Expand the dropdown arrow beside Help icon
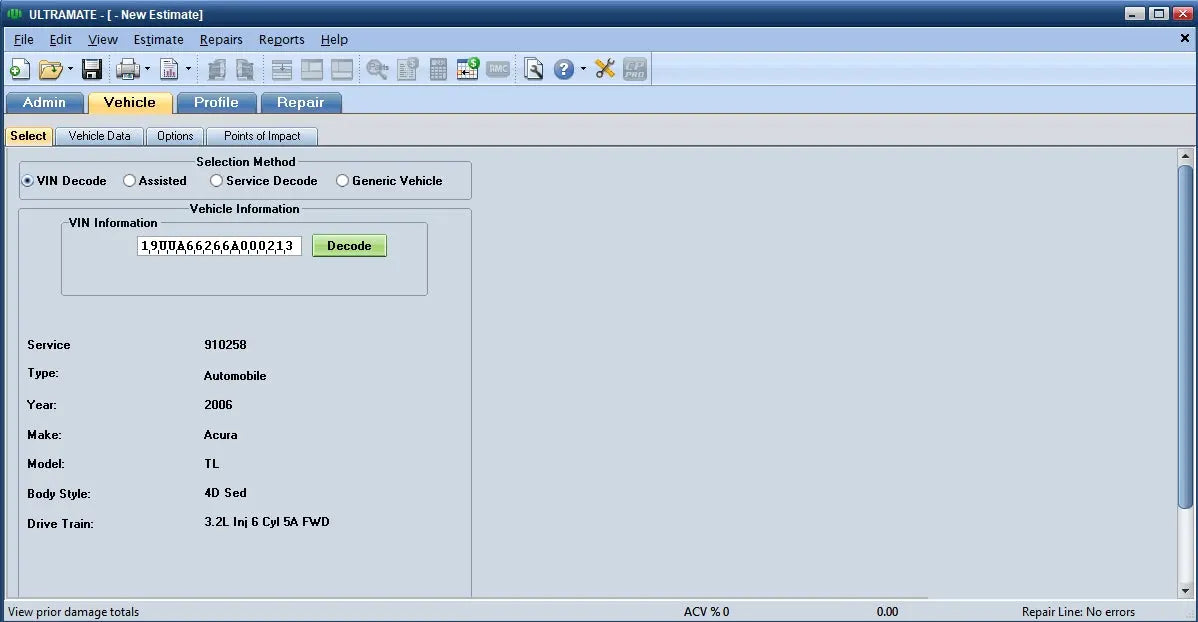Viewport: 1198px width, 622px height. [x=583, y=69]
